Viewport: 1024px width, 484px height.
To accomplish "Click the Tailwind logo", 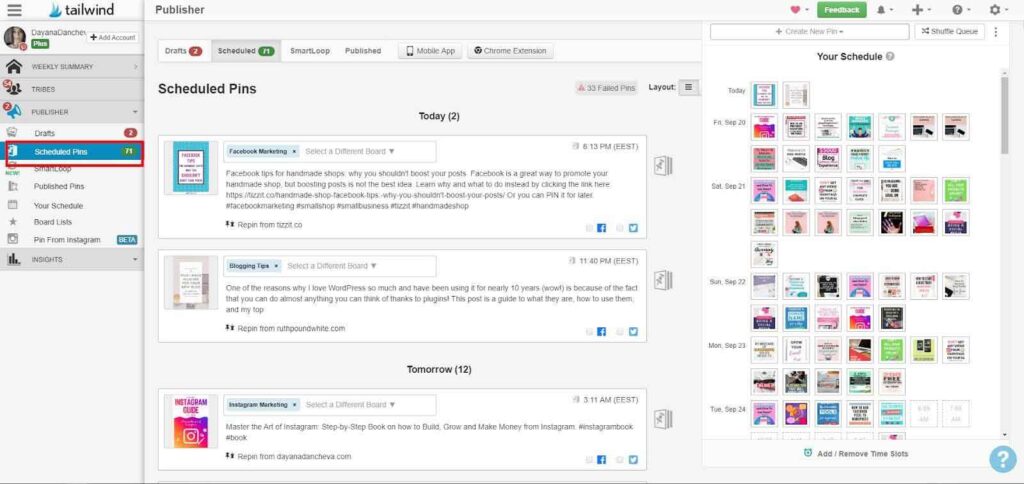I will [x=80, y=10].
